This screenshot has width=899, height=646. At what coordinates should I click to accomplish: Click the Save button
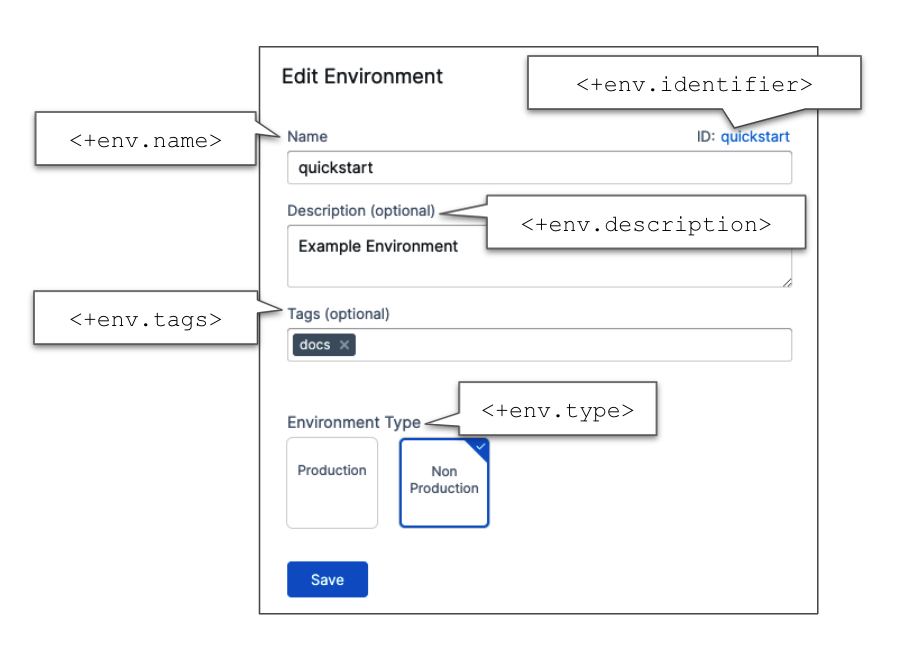(x=327, y=580)
